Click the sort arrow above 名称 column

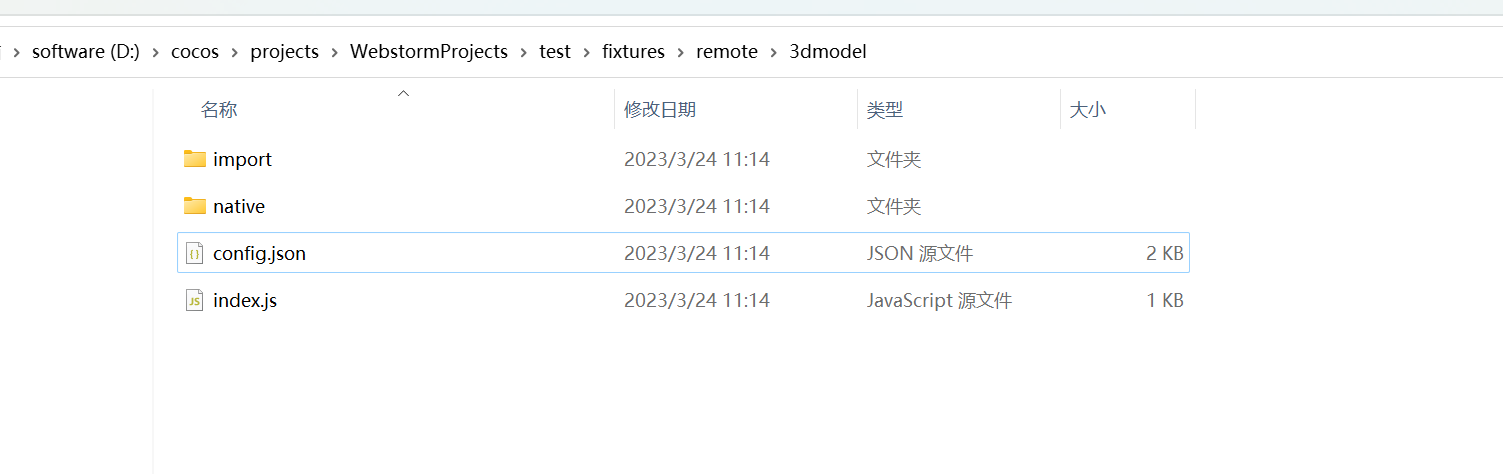pyautogui.click(x=404, y=93)
